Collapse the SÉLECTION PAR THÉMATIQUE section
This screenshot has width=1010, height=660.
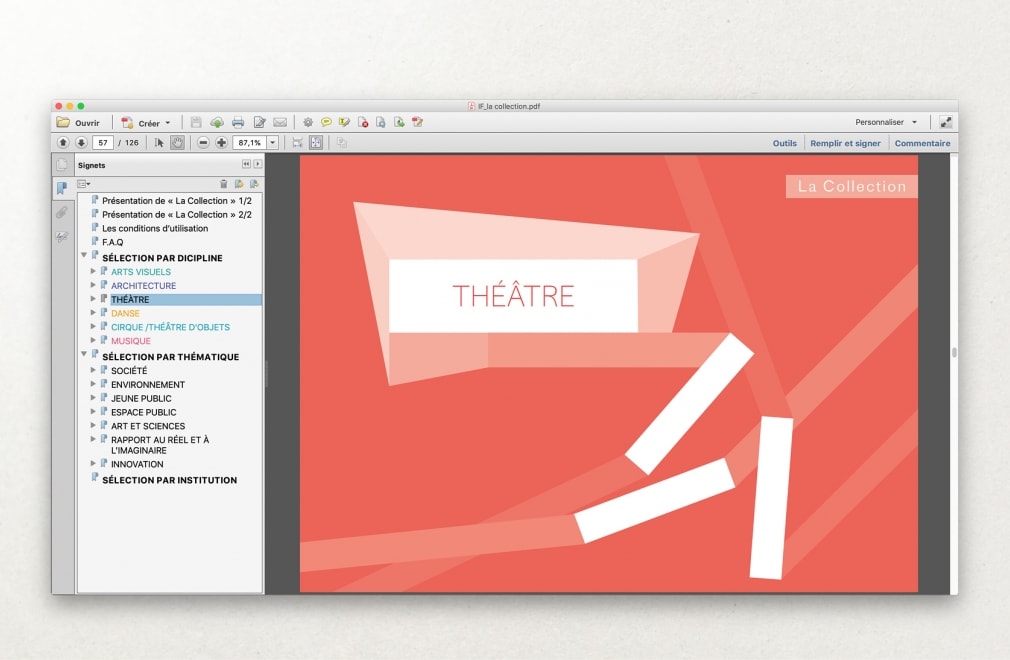coord(84,356)
